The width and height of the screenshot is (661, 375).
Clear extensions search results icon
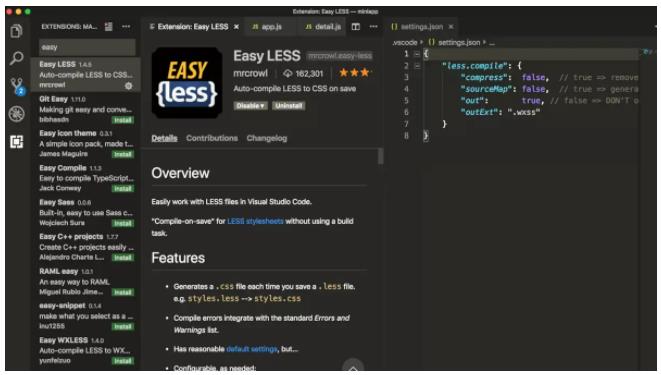[108, 27]
